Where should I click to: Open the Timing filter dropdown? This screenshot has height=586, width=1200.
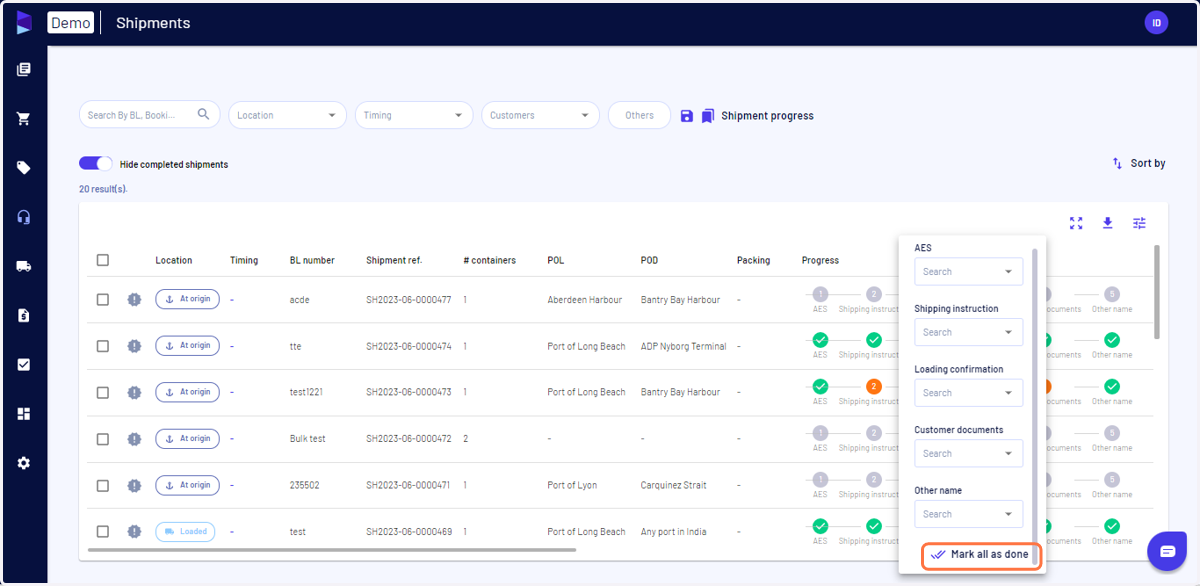414,115
